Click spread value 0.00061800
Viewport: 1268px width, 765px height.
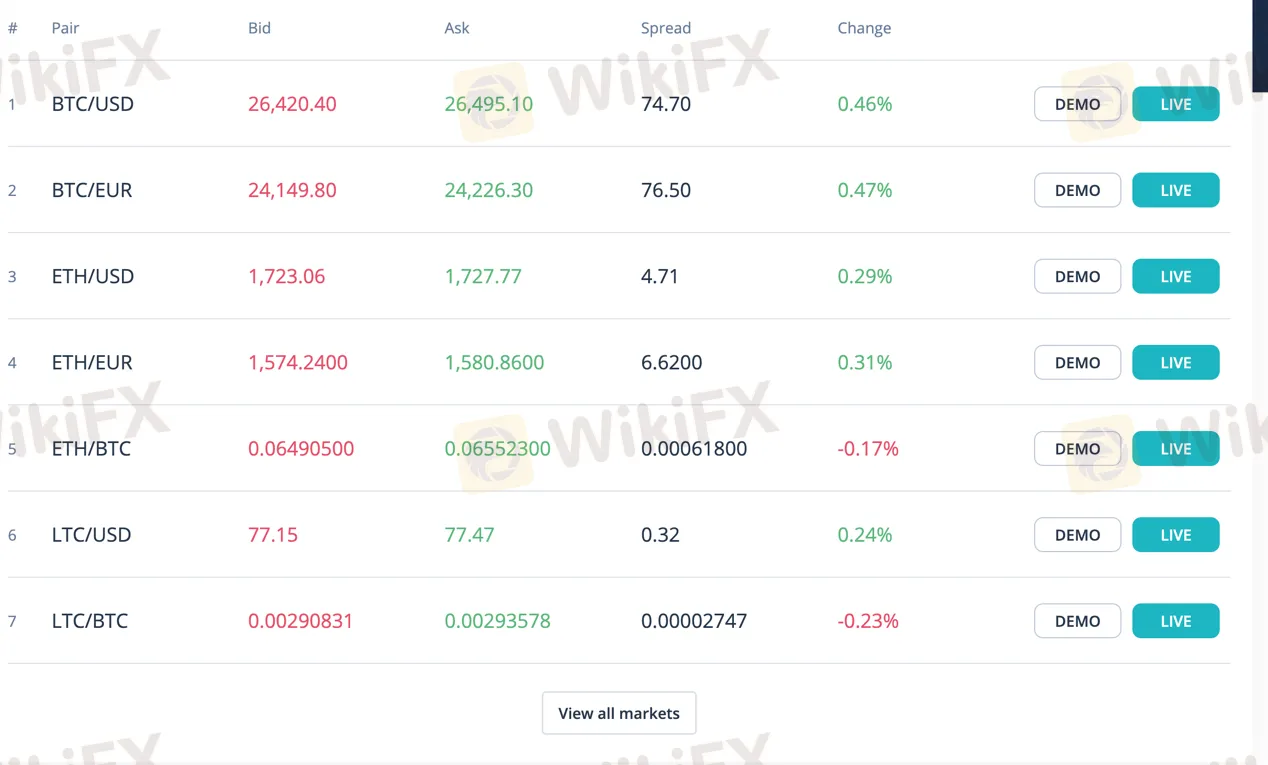694,448
